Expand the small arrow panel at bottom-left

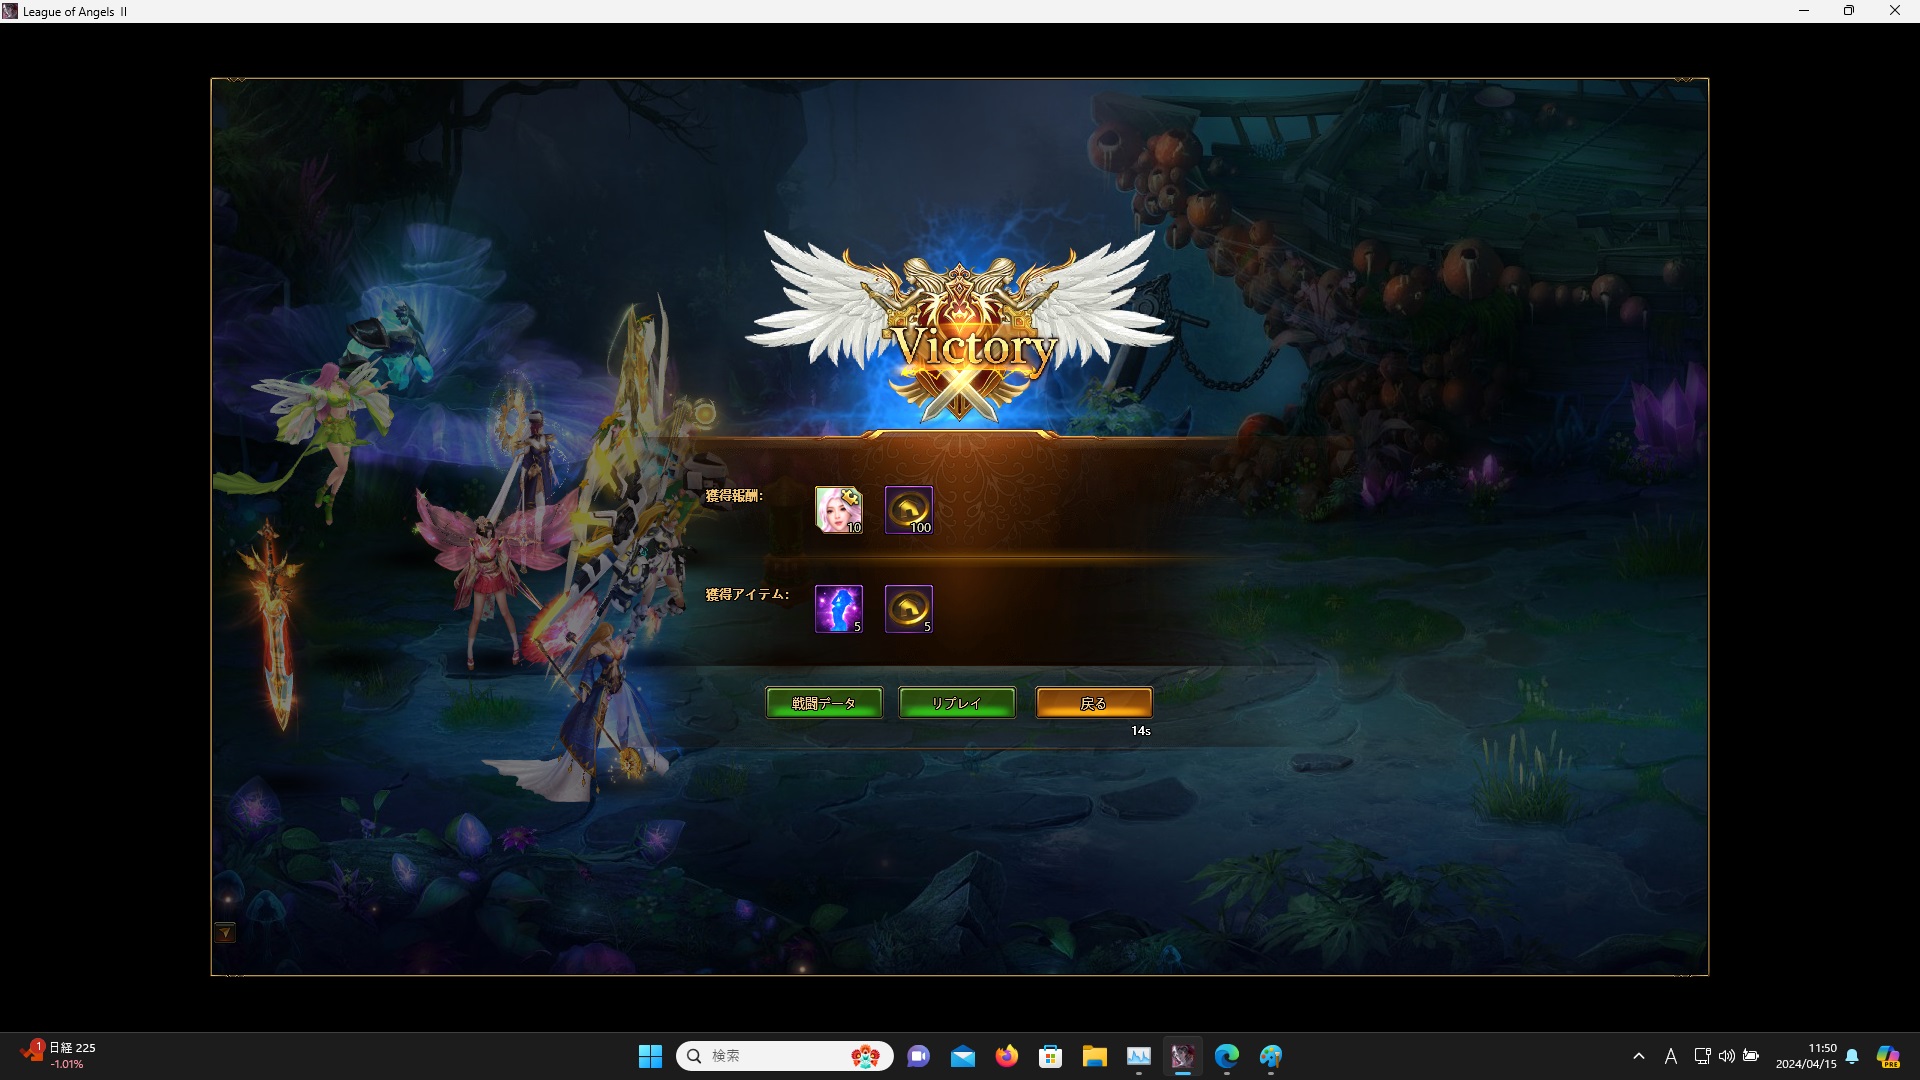click(225, 933)
